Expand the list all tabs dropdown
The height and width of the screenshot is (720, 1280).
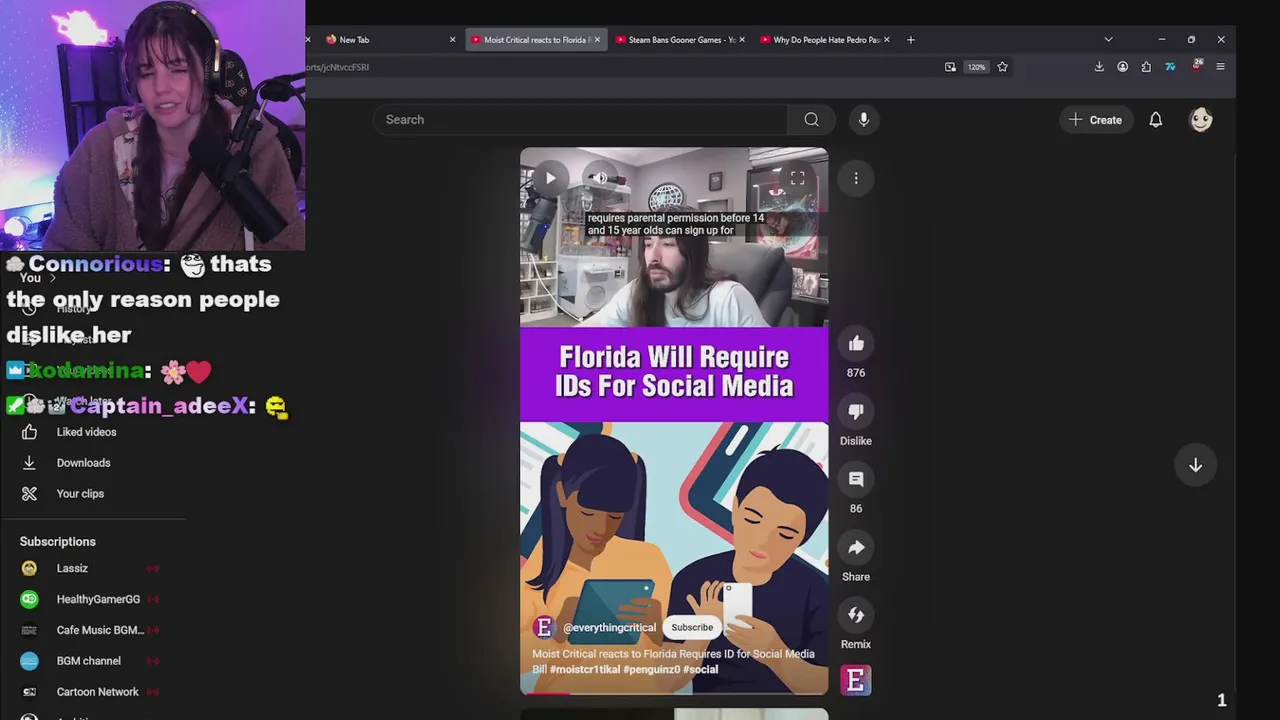coord(1108,40)
